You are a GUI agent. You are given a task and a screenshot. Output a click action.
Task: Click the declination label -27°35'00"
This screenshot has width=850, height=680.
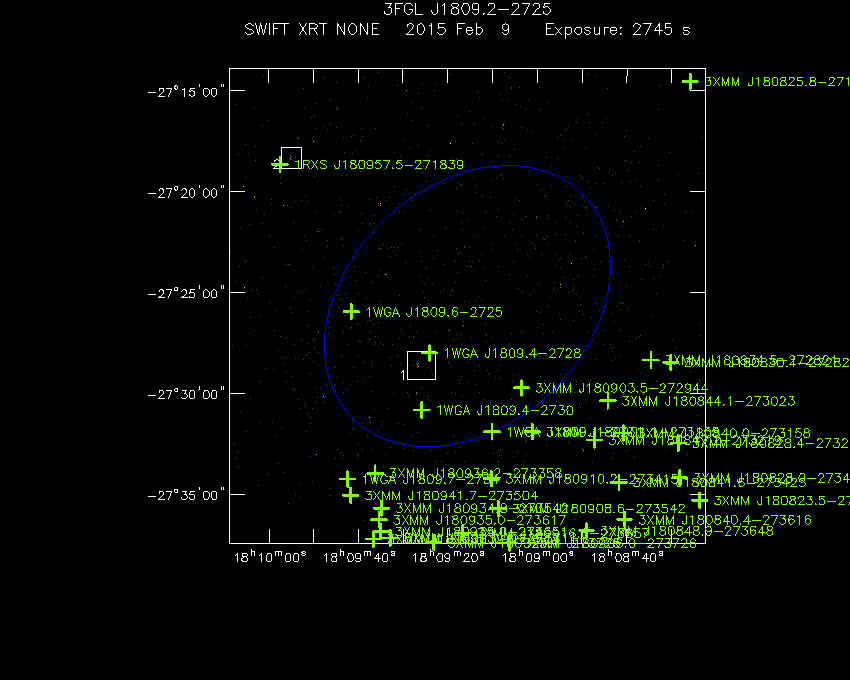pos(186,495)
